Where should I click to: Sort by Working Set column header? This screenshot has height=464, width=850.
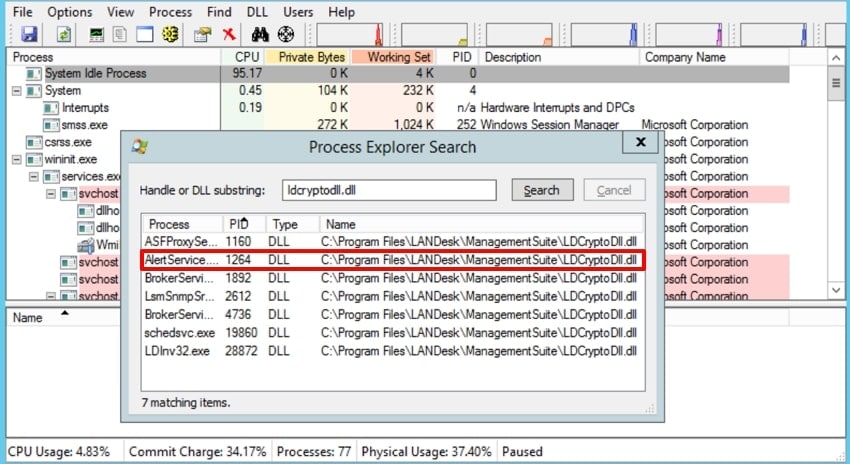[395, 57]
